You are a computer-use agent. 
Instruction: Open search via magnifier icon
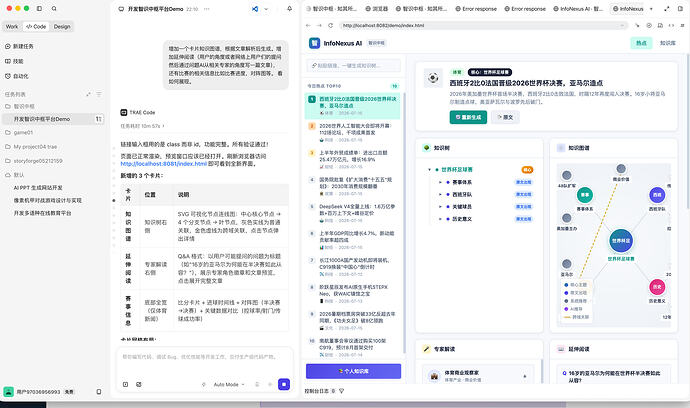54,8
